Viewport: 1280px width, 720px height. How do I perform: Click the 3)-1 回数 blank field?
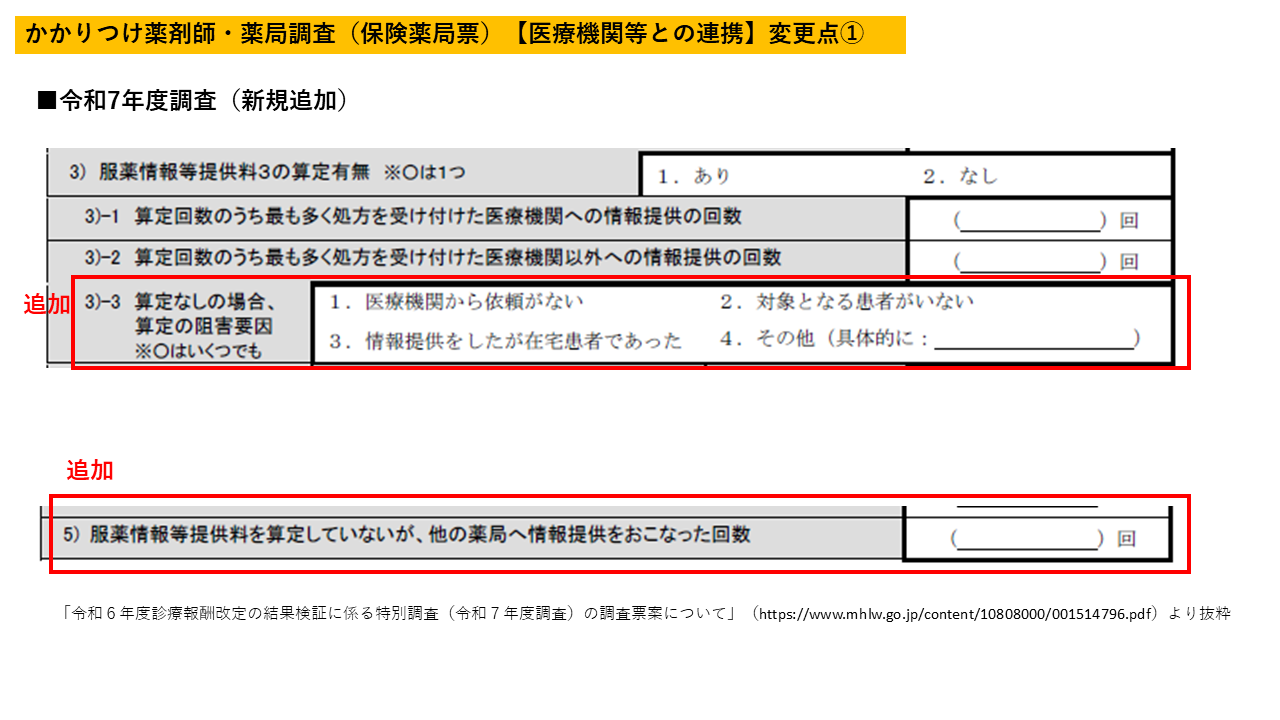point(1030,220)
